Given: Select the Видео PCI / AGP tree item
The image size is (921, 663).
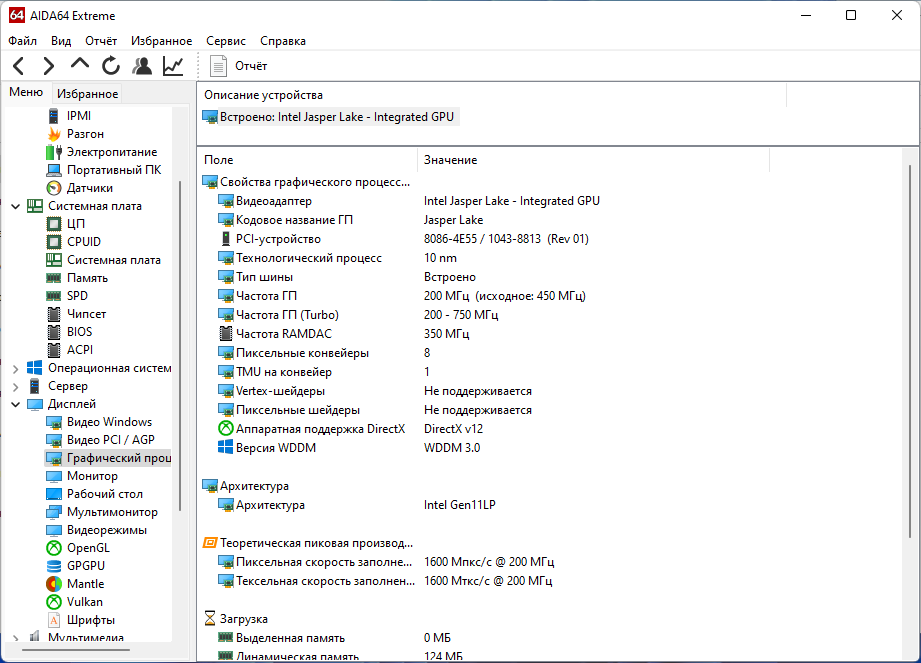Looking at the screenshot, I should coord(100,440).
